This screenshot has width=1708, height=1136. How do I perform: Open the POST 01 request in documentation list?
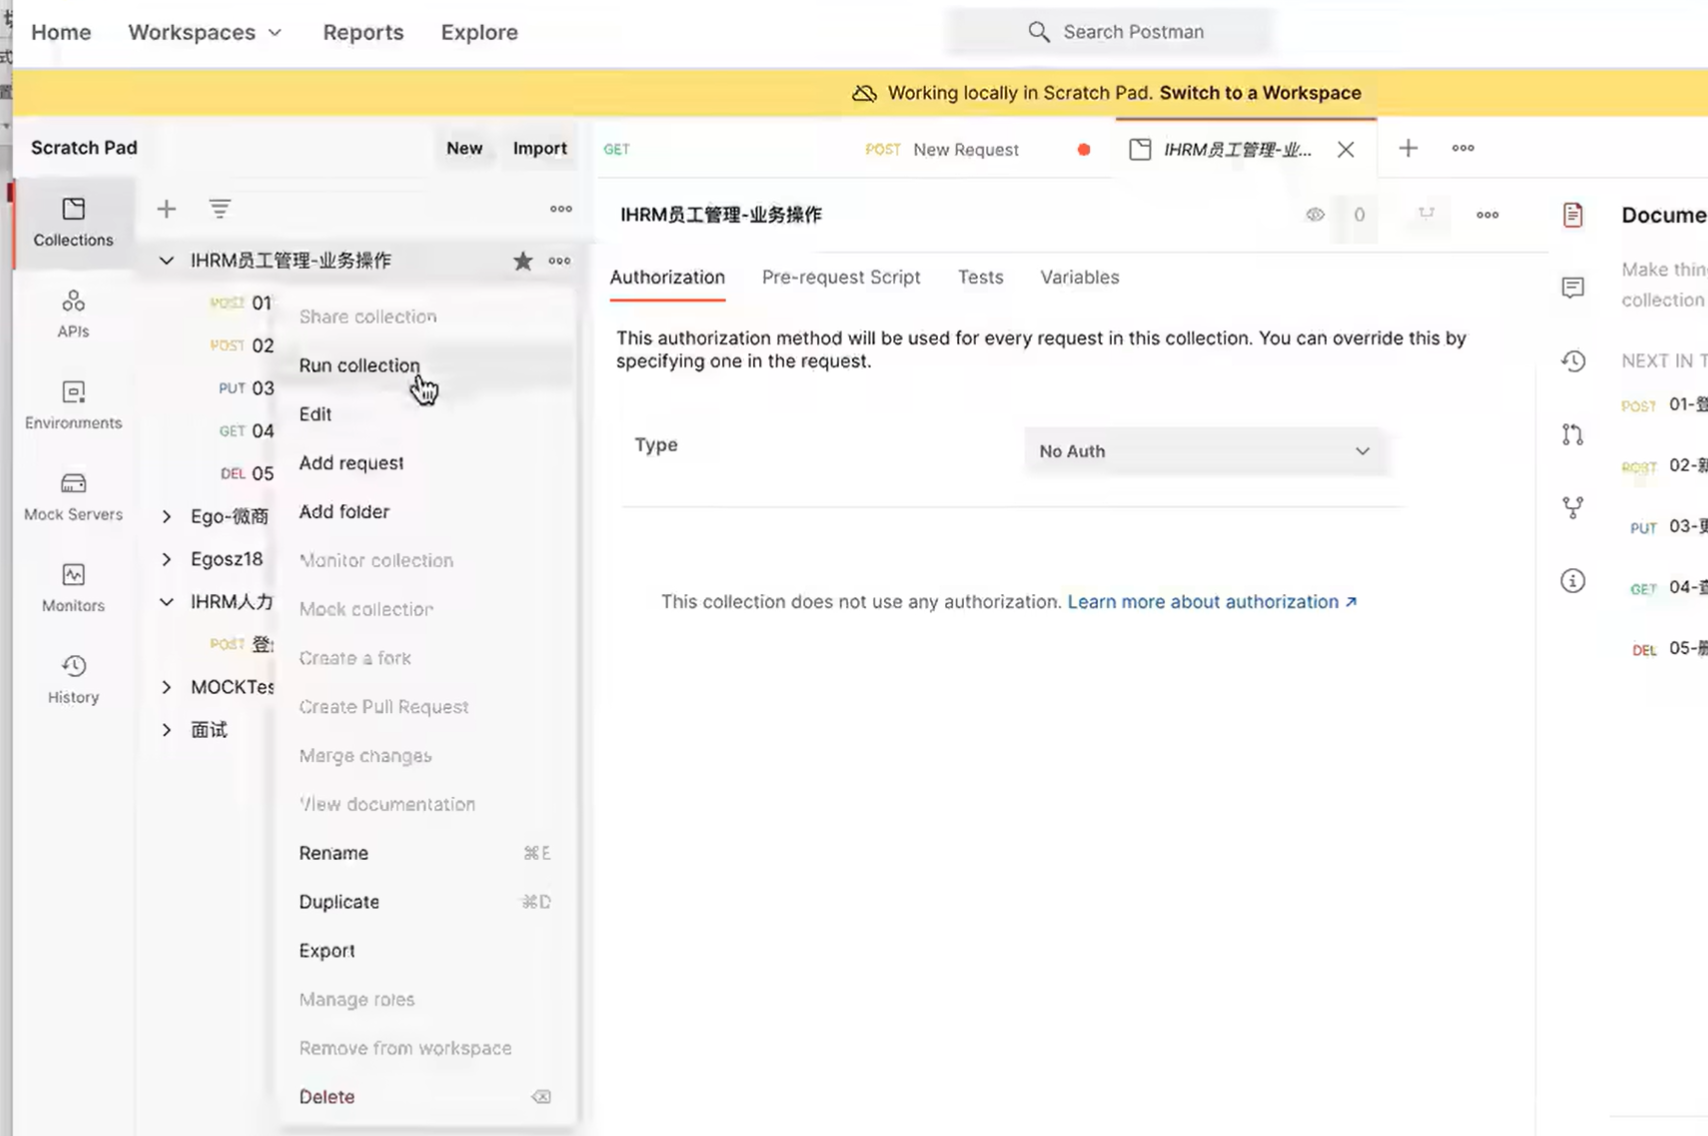click(1664, 405)
